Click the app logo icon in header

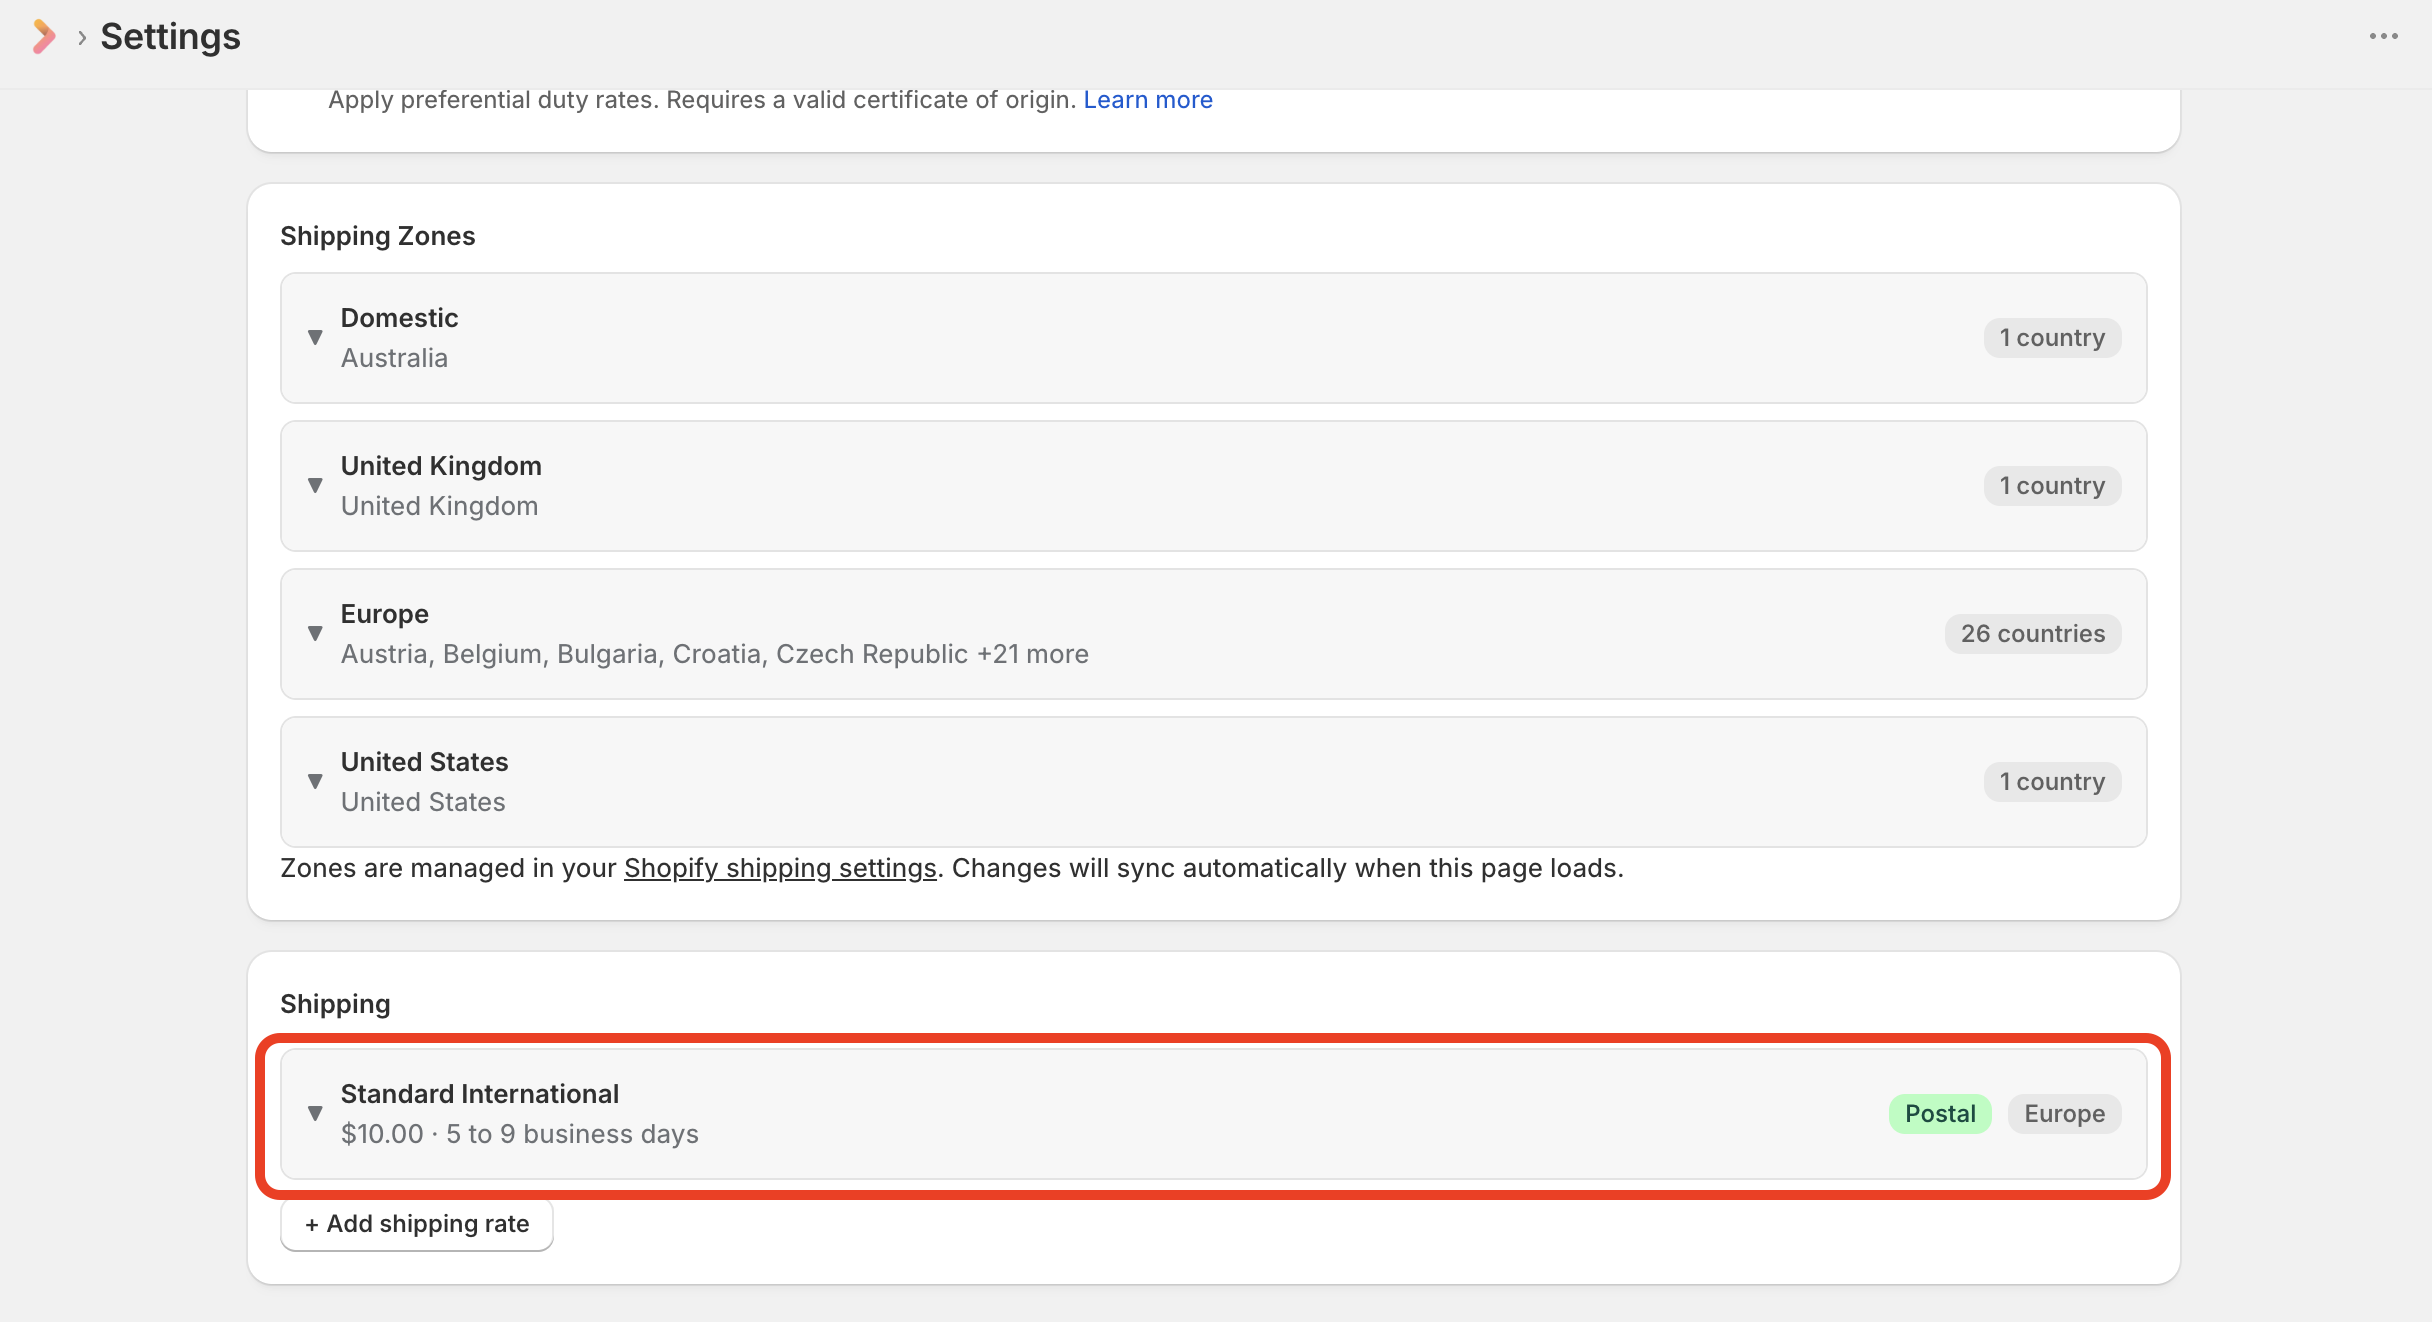click(x=43, y=37)
